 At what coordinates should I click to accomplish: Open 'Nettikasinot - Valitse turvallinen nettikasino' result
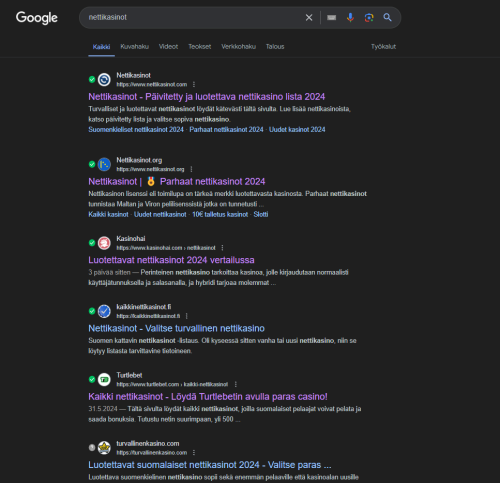point(176,328)
